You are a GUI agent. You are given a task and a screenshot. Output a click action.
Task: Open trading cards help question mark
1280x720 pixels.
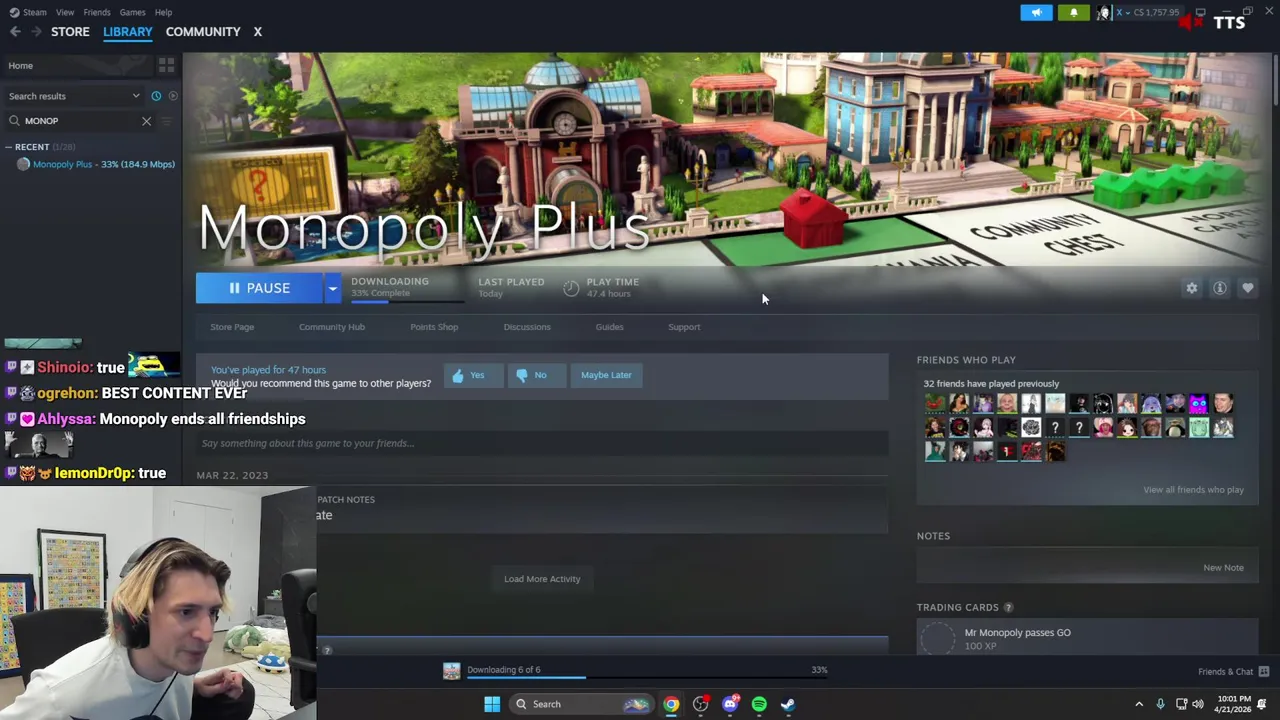pos(1008,607)
